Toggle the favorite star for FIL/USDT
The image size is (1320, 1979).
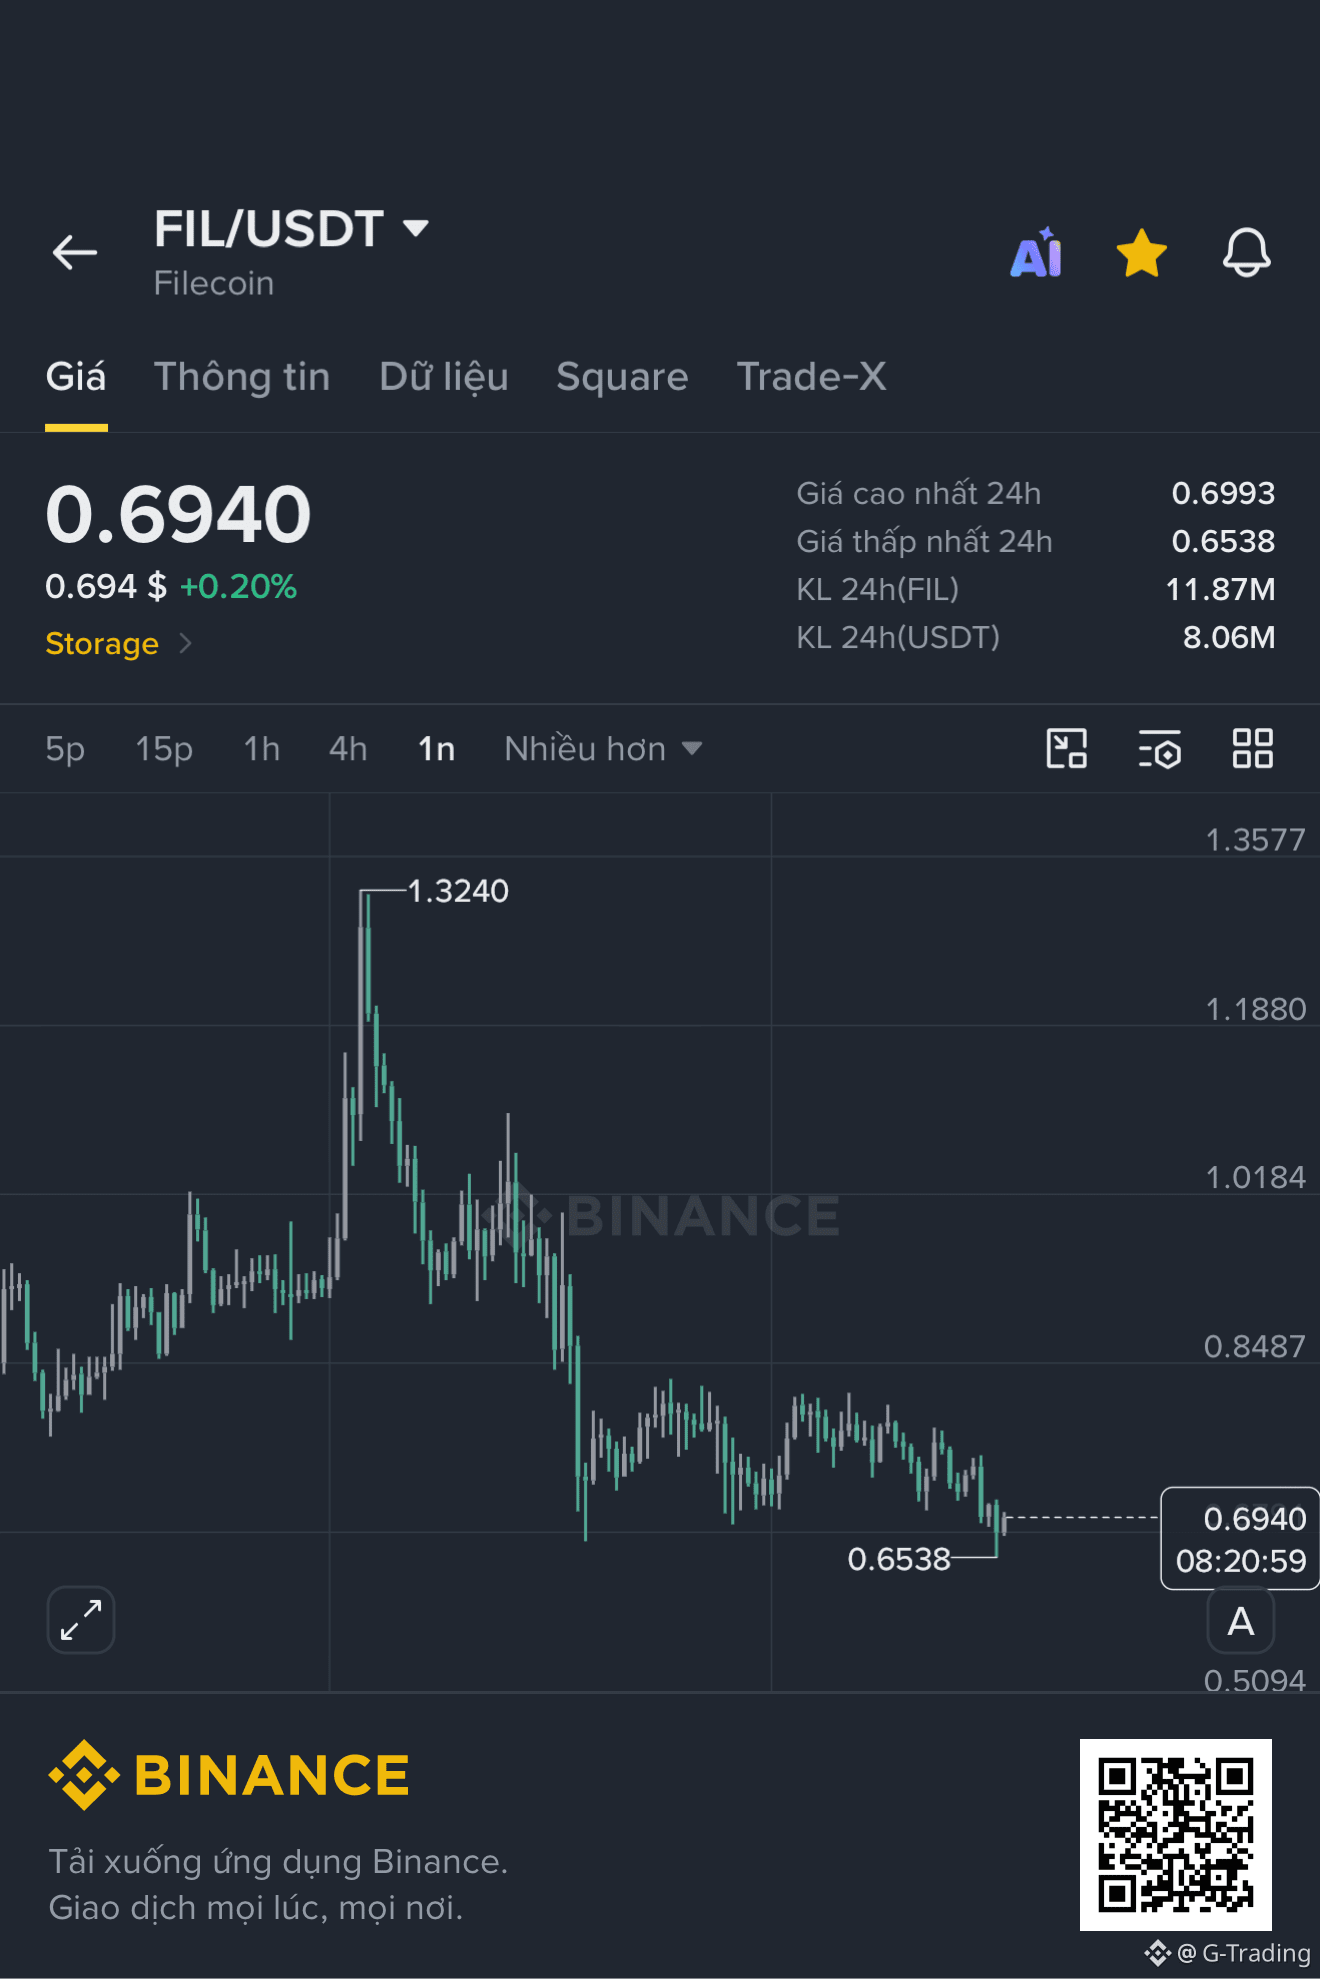(1141, 252)
